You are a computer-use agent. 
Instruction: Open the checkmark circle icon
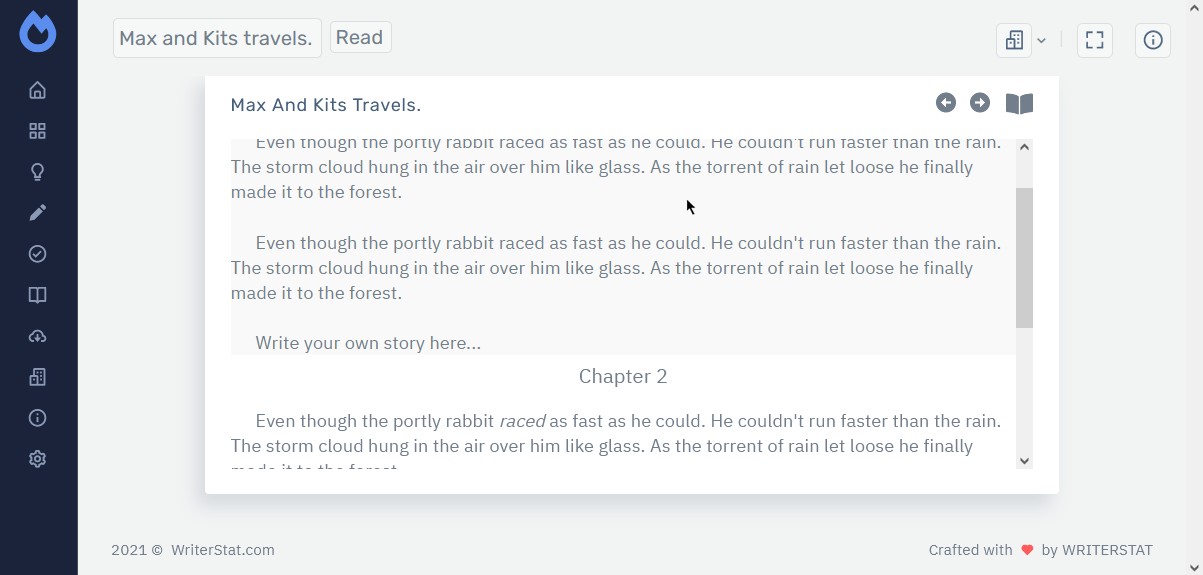[x=38, y=254]
